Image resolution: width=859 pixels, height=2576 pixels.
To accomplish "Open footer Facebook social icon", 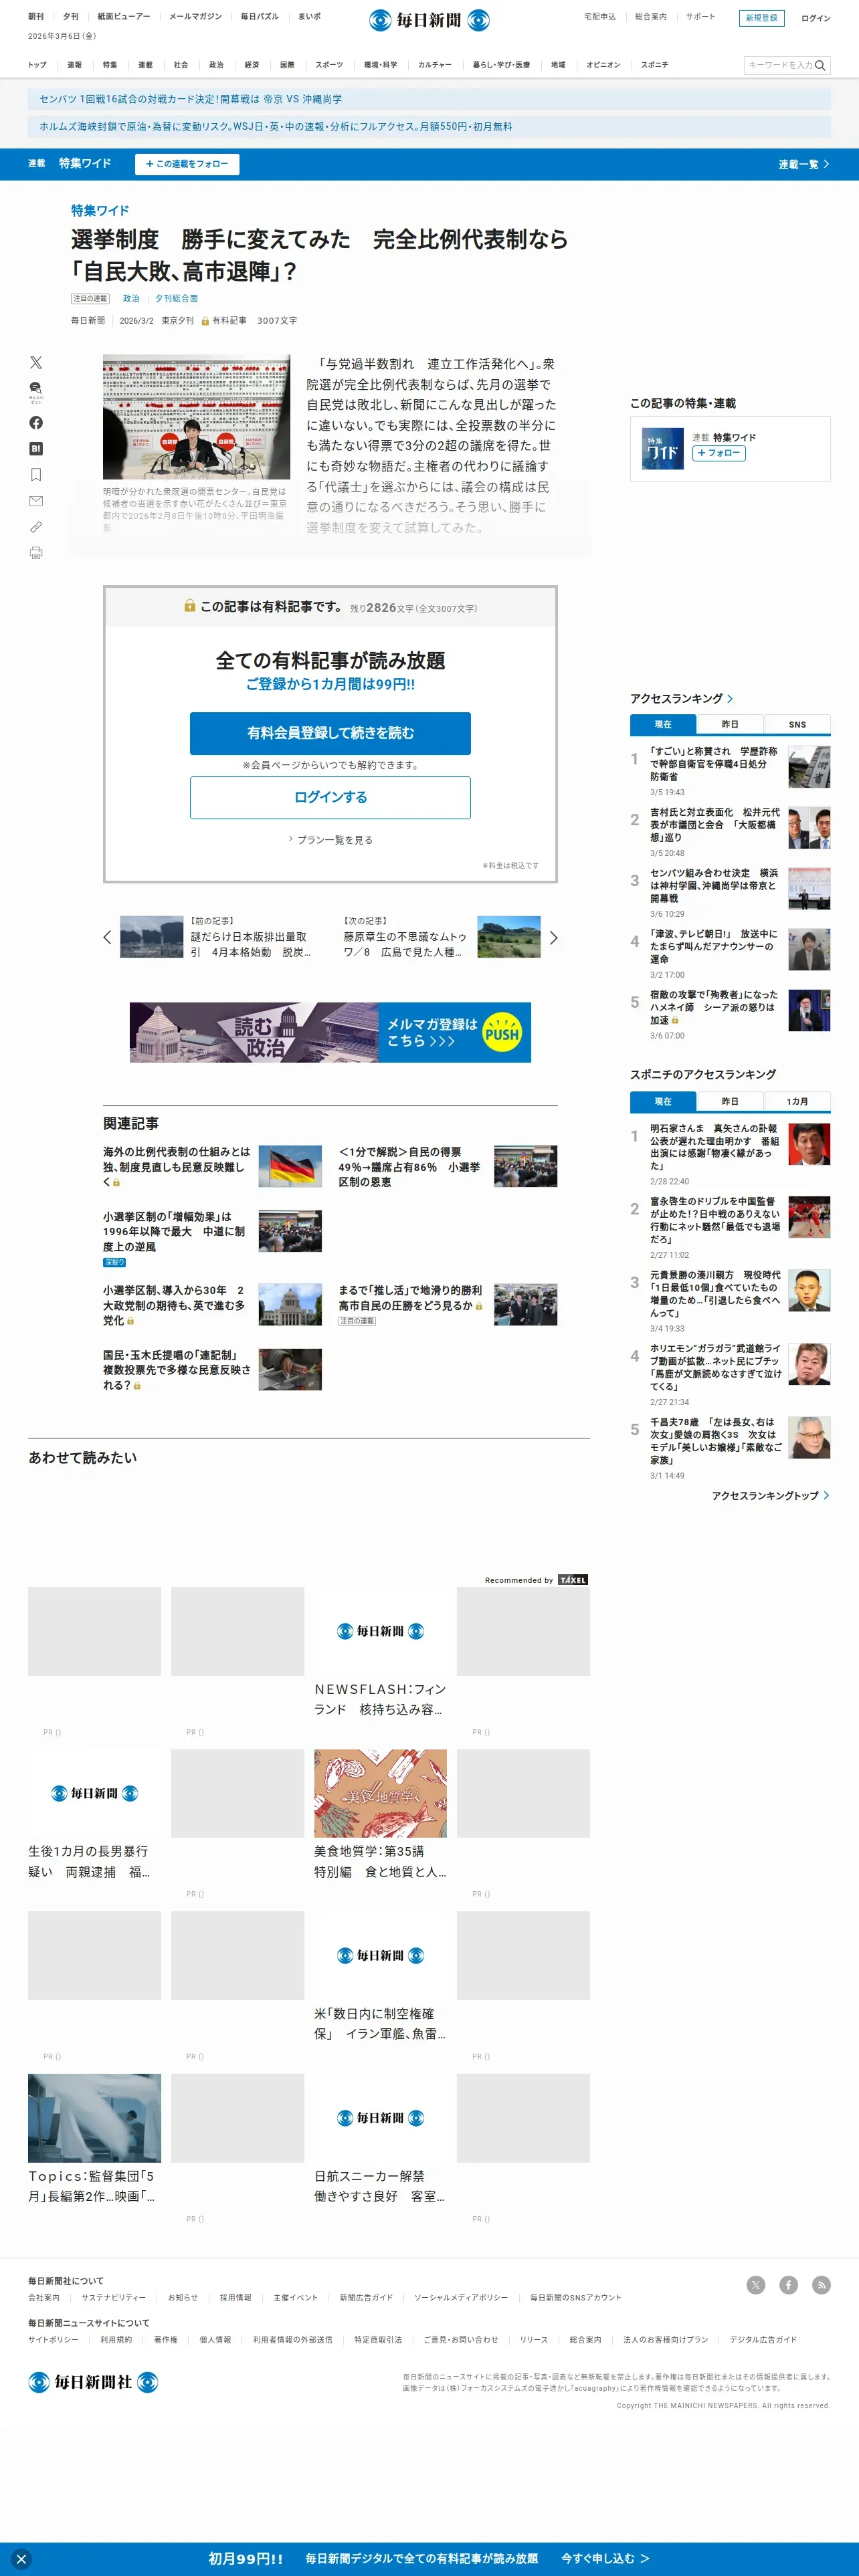I will click(789, 2285).
